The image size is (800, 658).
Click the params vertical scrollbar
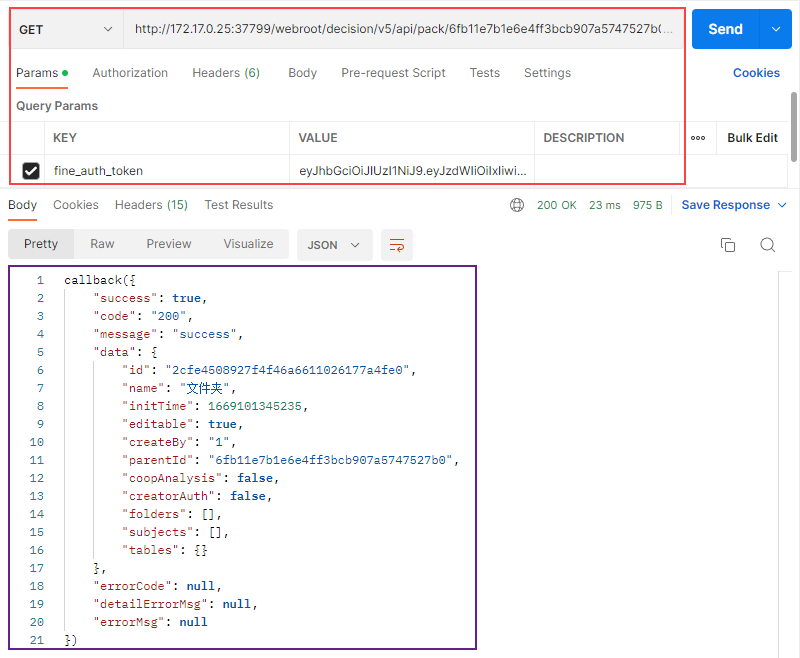point(794,126)
